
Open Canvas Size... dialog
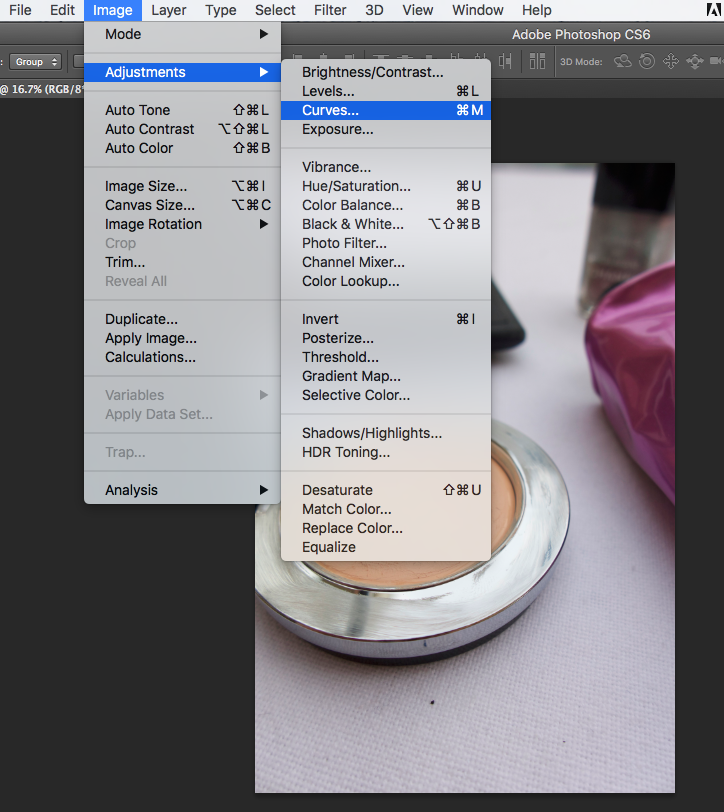182,205
